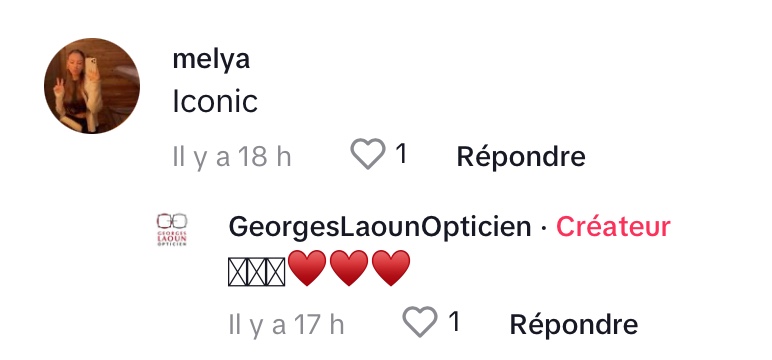The image size is (772, 360).
Task: Tap the heart on GeorgesLaounOpticien's reply
Action: point(420,322)
